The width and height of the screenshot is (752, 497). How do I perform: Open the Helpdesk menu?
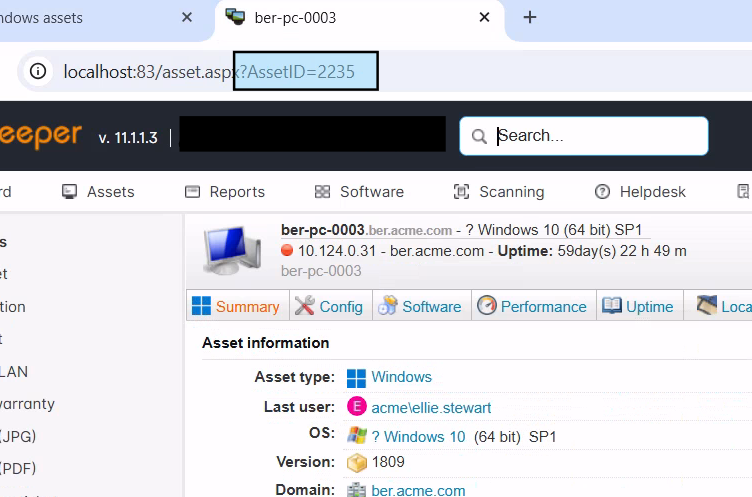pyautogui.click(x=640, y=192)
